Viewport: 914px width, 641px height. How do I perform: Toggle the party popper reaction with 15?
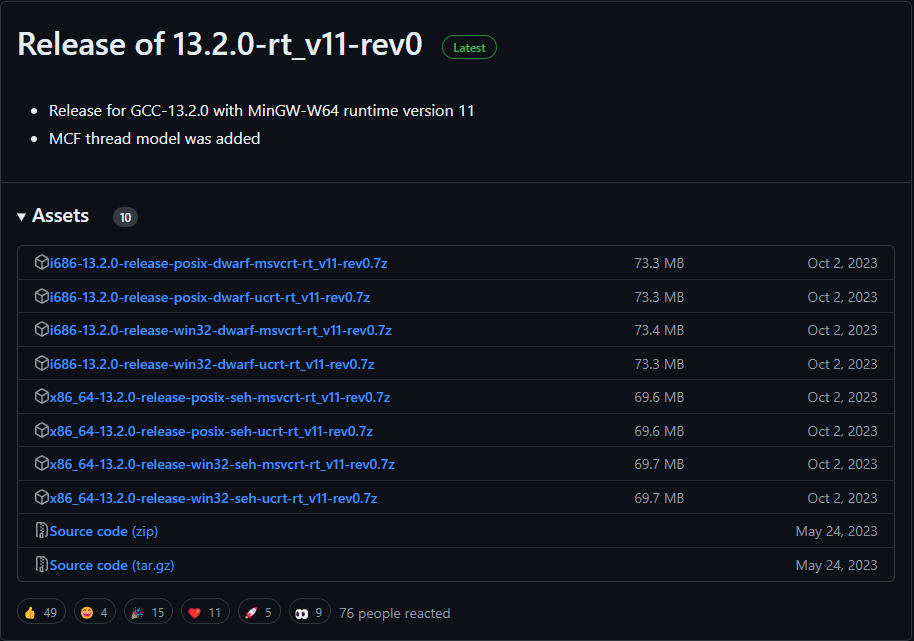coord(149,612)
